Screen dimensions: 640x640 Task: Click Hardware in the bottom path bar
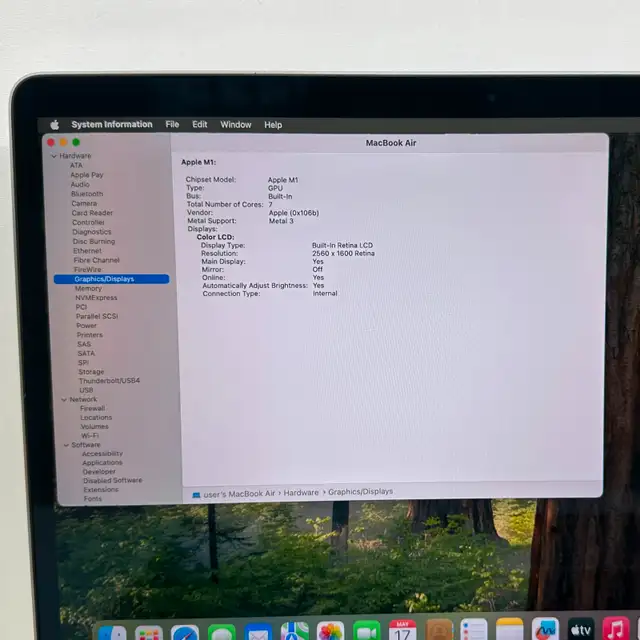coord(301,493)
